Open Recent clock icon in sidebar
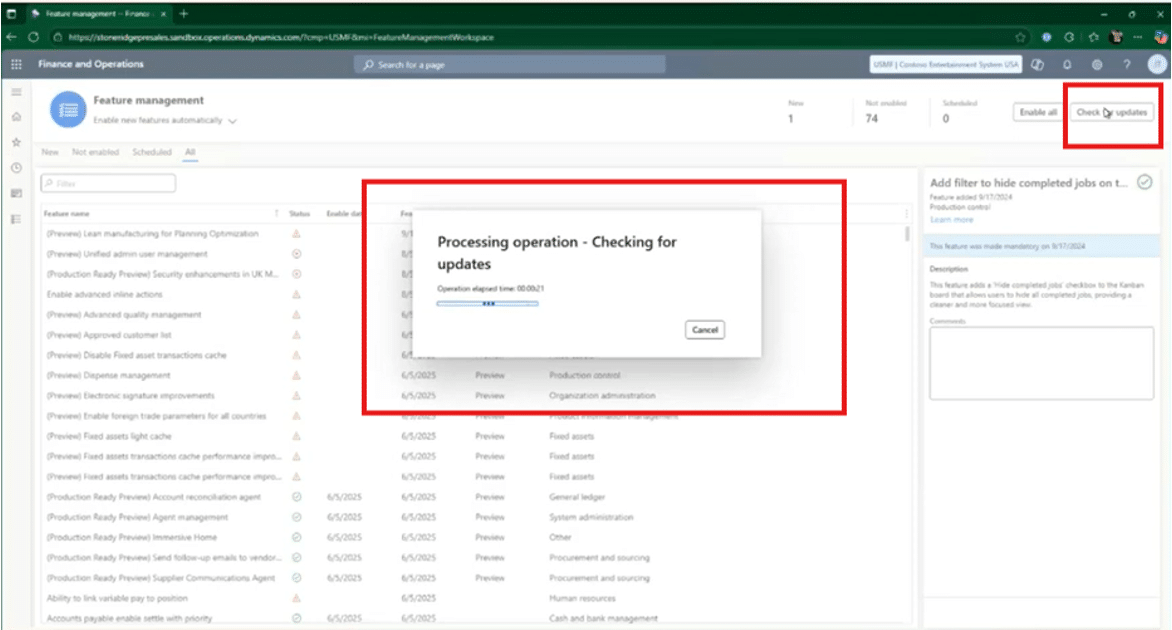Screen dimensions: 1172x630 click(16, 167)
